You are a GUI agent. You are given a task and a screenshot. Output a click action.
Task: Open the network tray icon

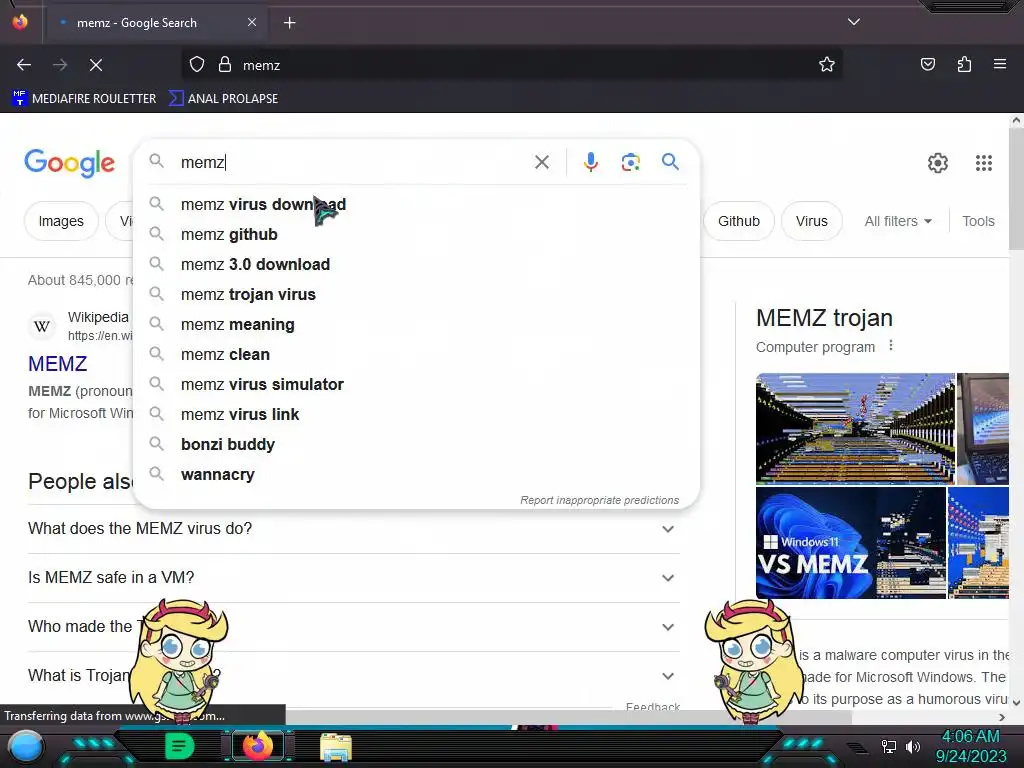889,746
